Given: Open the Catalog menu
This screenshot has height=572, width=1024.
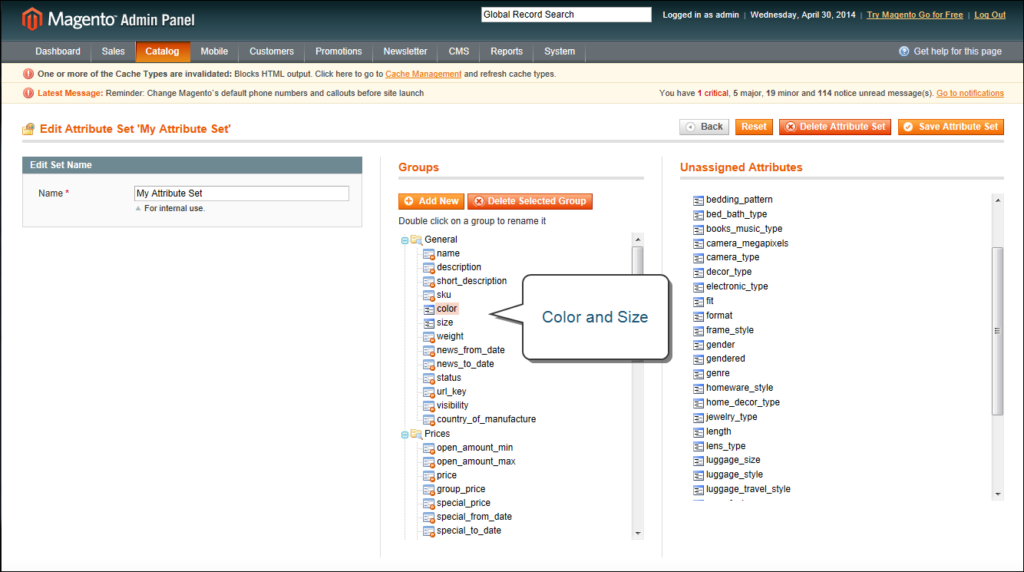Looking at the screenshot, I should click(162, 51).
